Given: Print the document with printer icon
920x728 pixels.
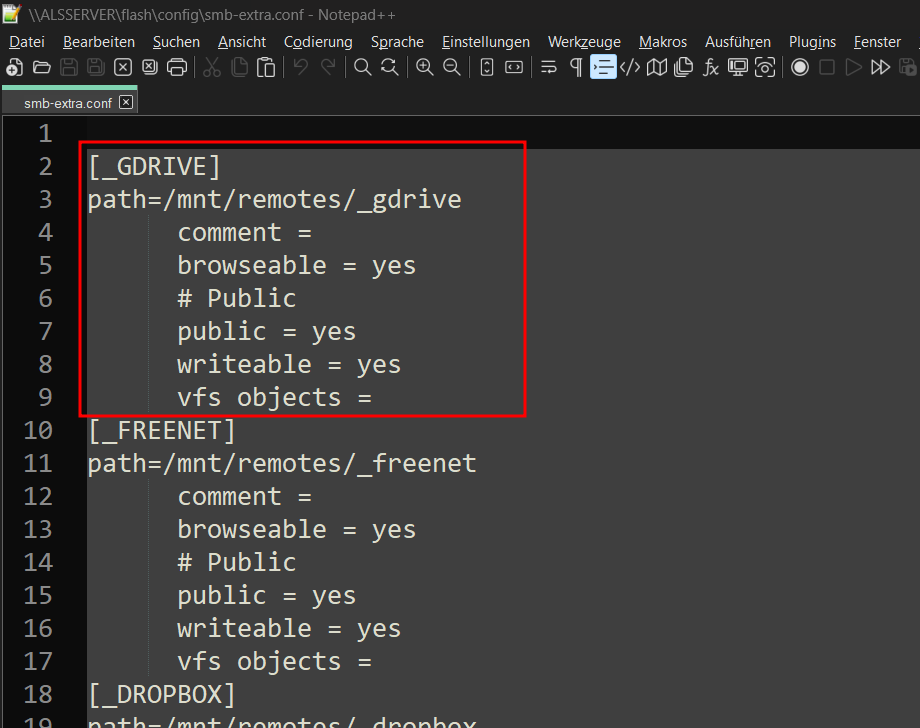Looking at the screenshot, I should point(177,67).
